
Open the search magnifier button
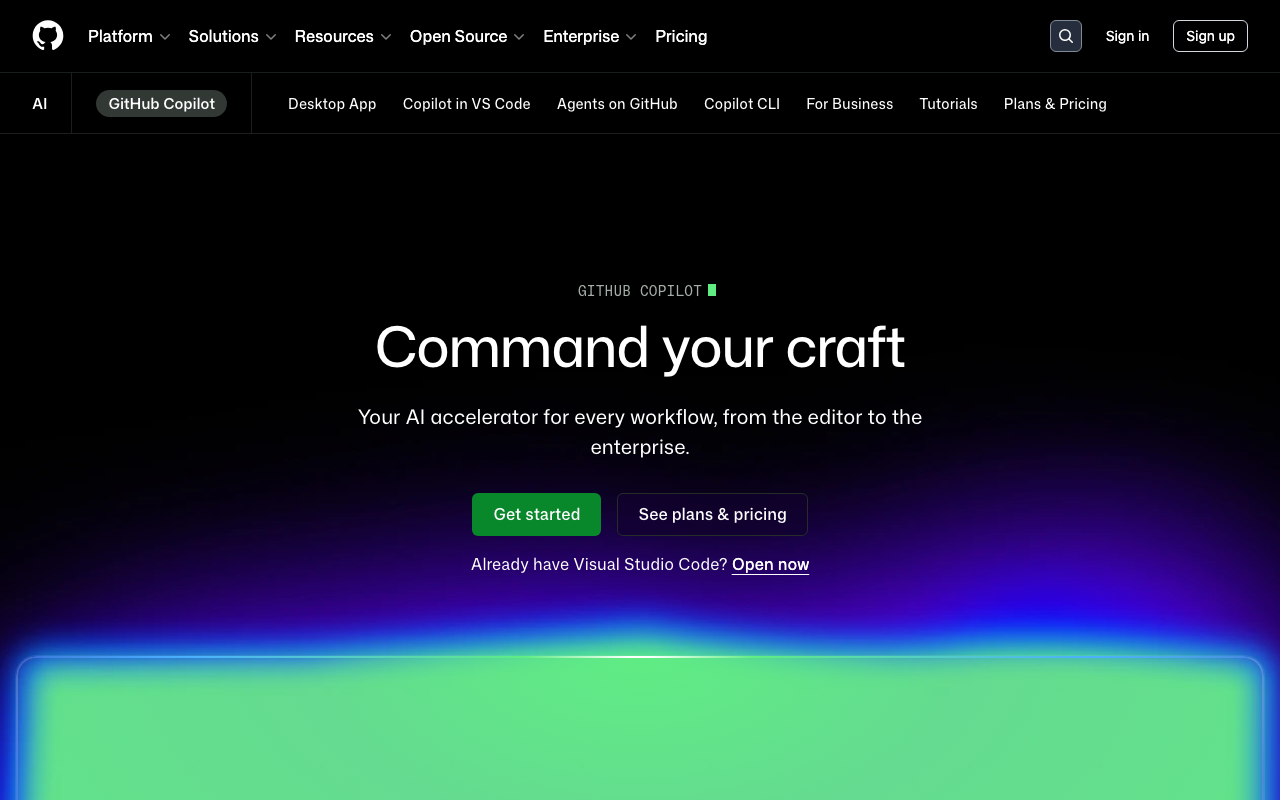(1066, 36)
